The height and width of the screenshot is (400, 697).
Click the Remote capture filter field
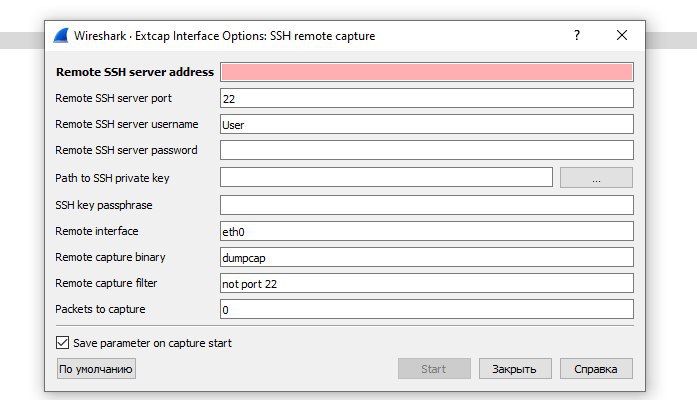(427, 283)
